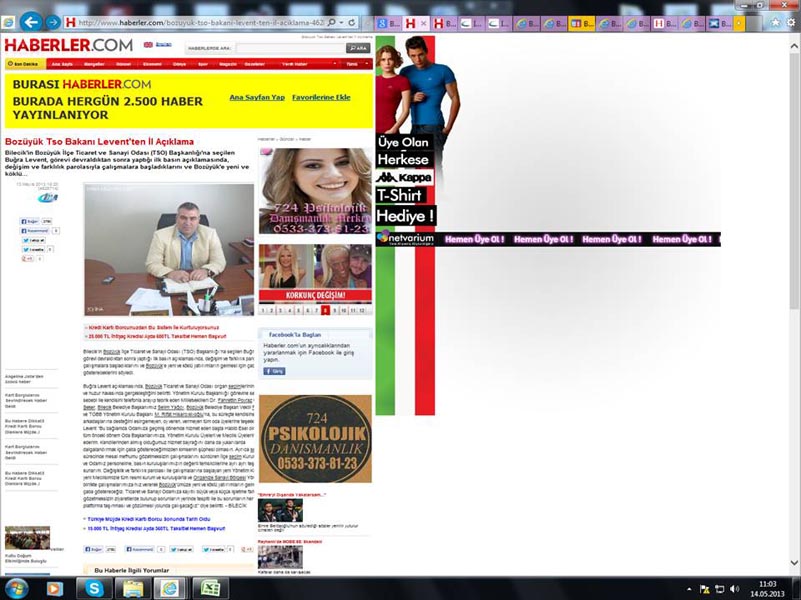Refresh the page with the reload icon
Viewport: 801px width, 600px height.
(351, 22)
